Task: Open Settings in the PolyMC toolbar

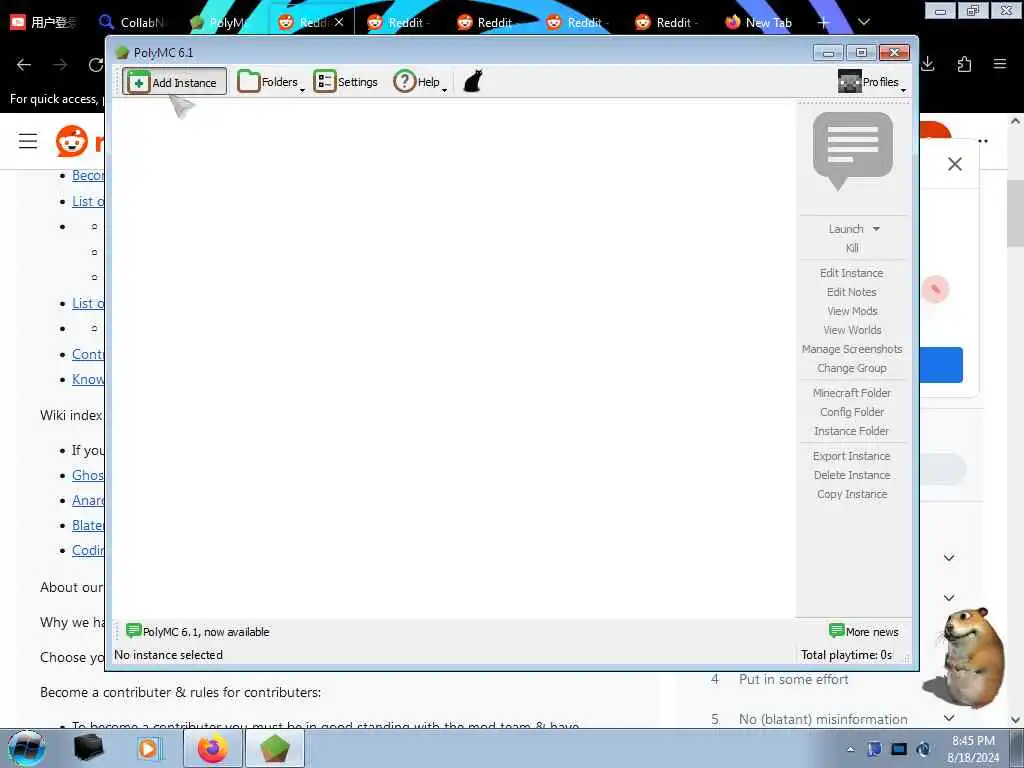Action: click(x=345, y=82)
